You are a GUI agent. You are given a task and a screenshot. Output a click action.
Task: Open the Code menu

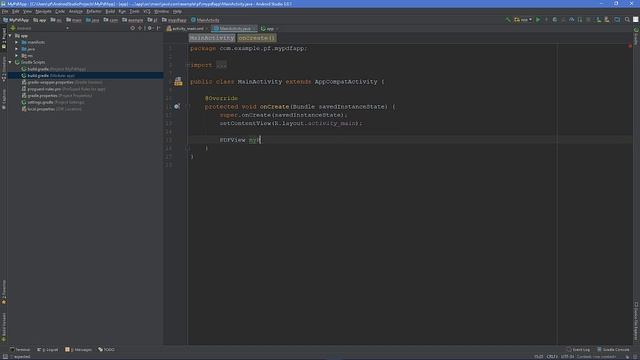[60, 11]
